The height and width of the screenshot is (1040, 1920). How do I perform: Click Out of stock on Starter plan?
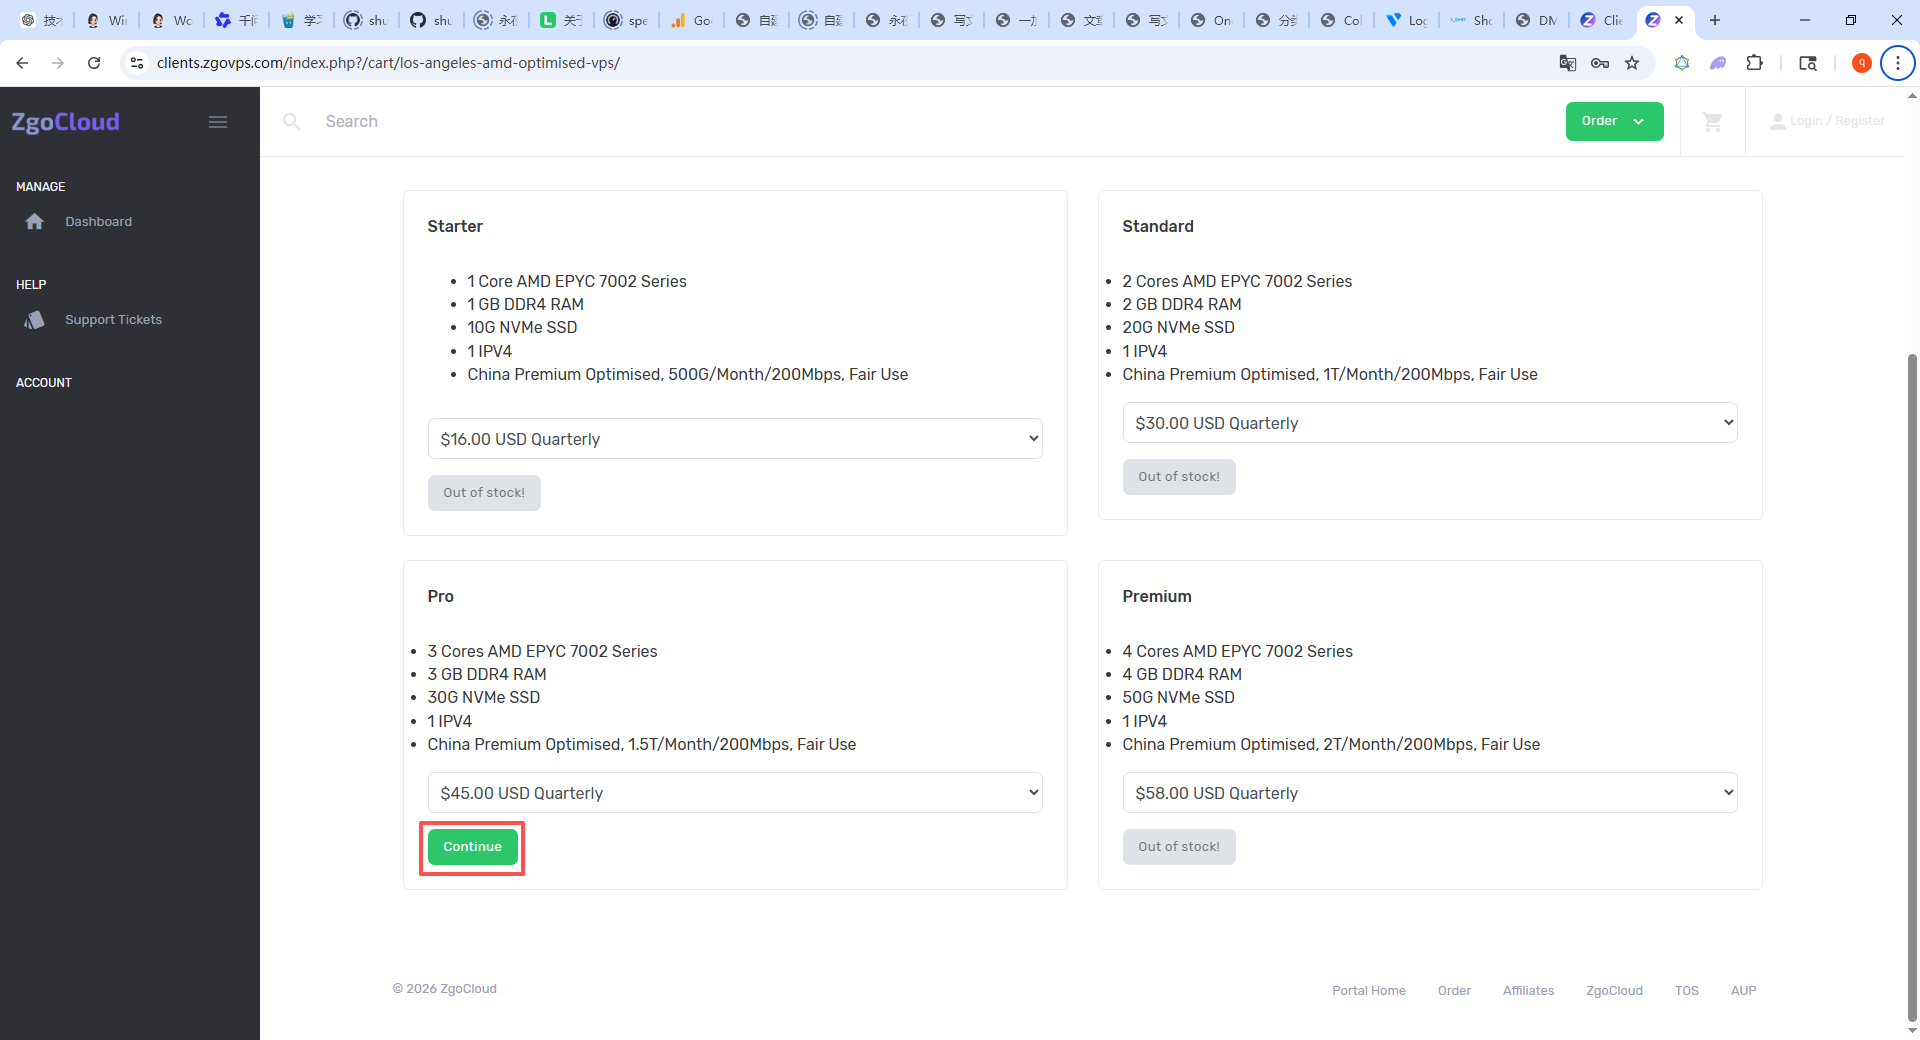484,493
